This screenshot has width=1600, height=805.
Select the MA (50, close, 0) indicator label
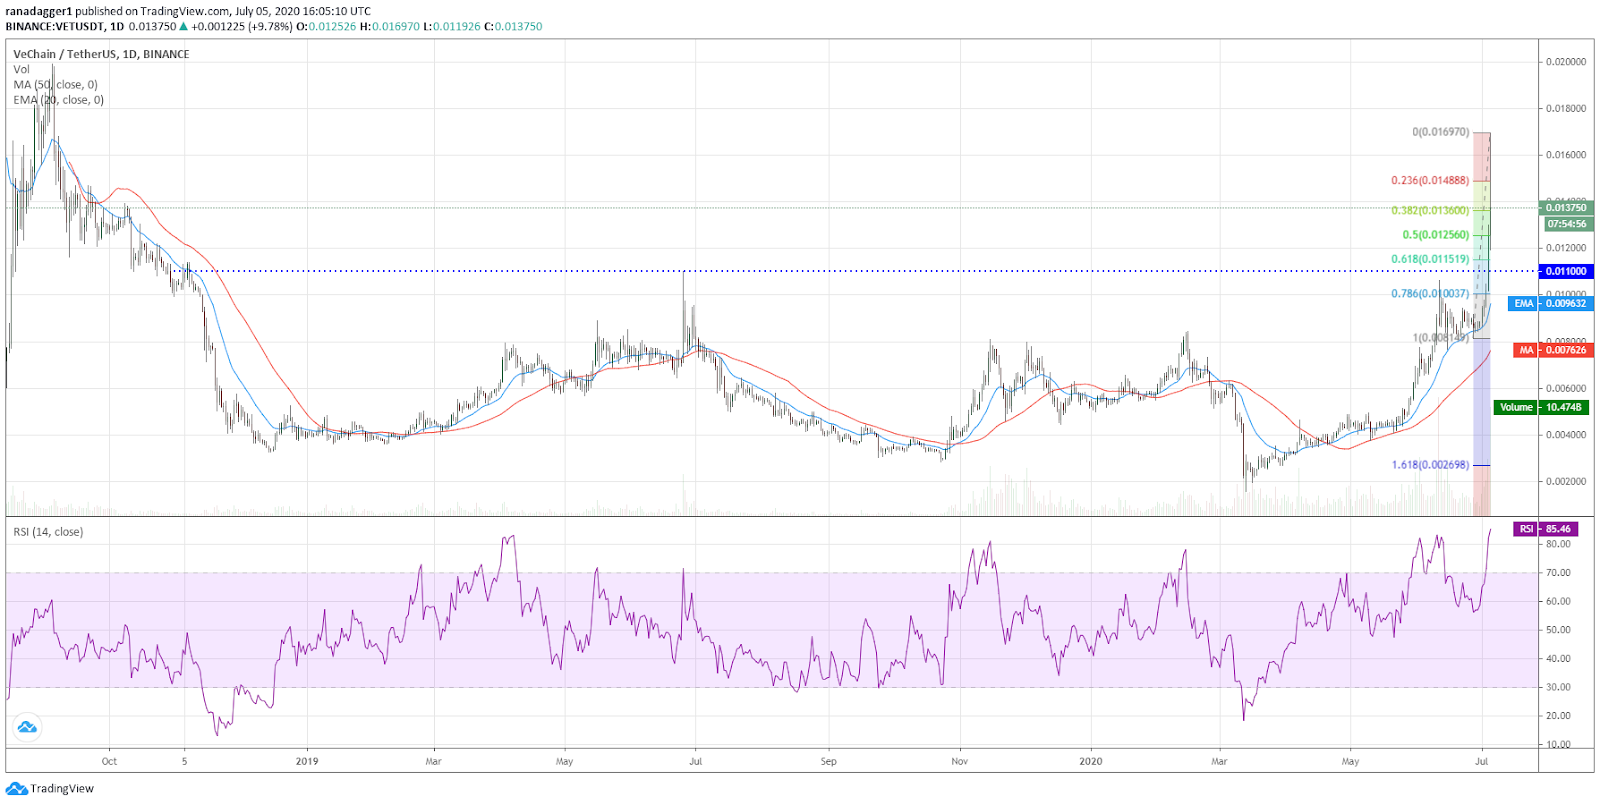pyautogui.click(x=56, y=84)
